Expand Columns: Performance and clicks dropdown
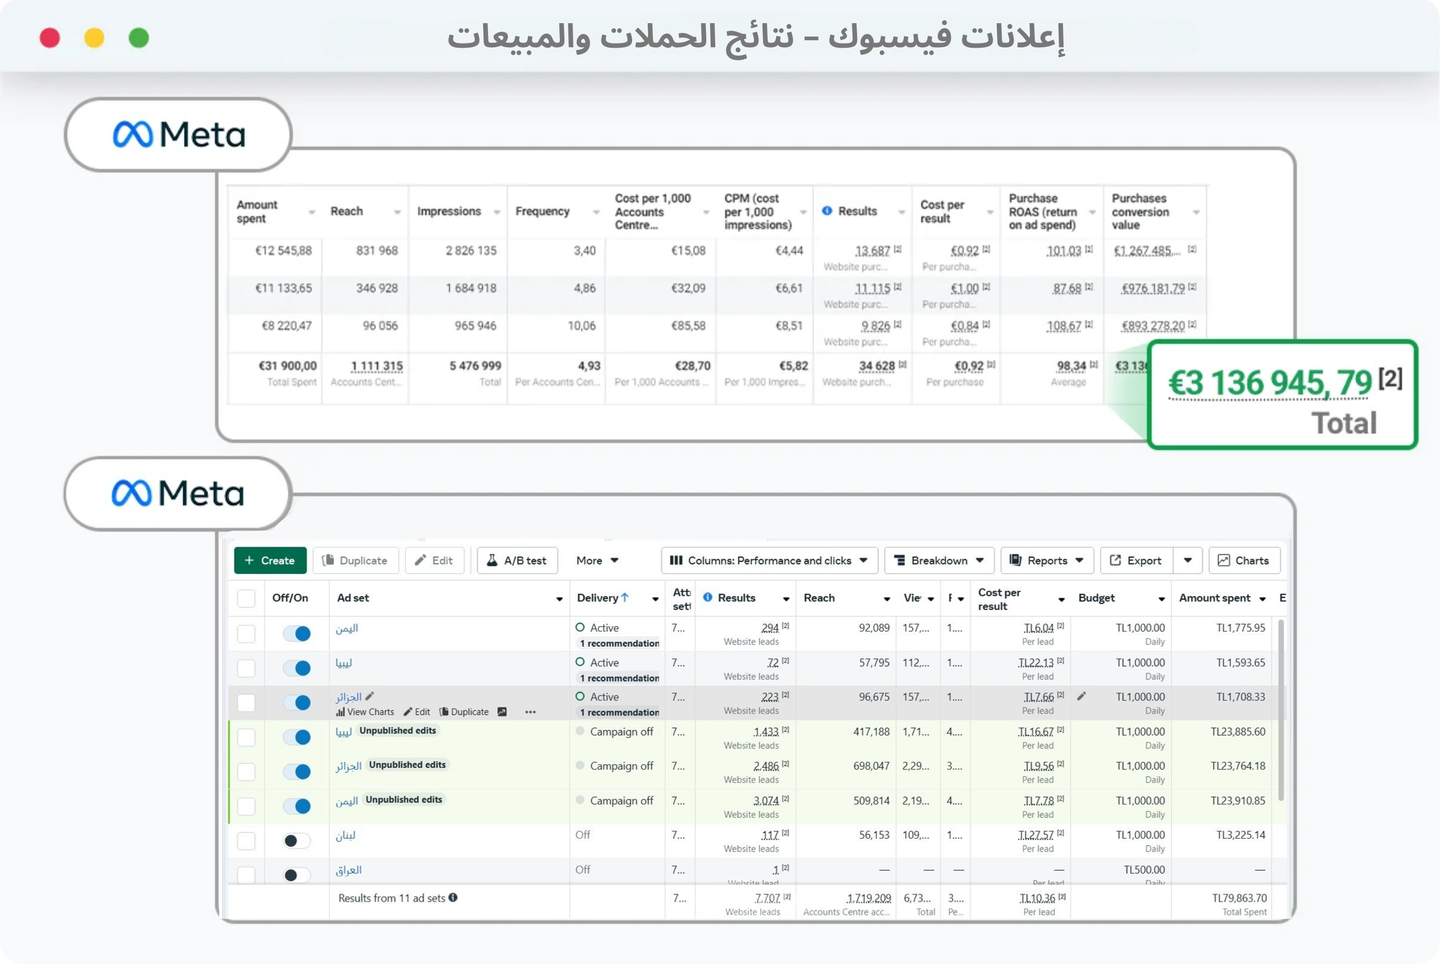The image size is (1440, 964). pos(768,561)
